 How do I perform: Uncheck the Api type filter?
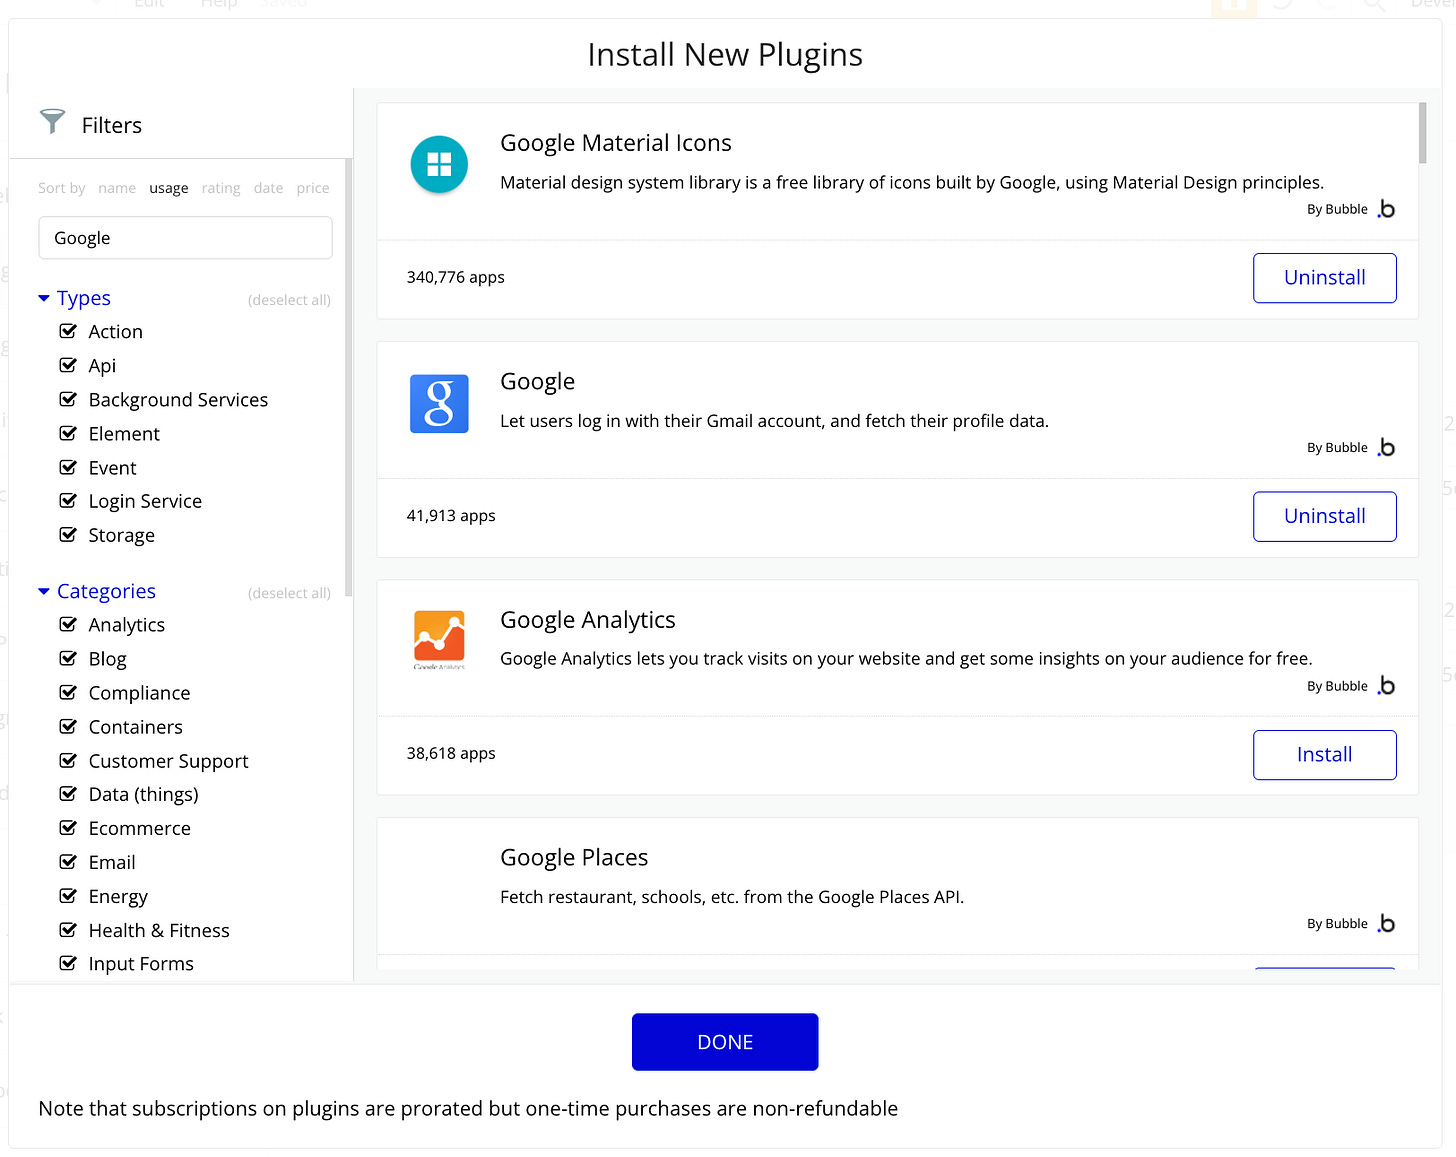coord(68,365)
